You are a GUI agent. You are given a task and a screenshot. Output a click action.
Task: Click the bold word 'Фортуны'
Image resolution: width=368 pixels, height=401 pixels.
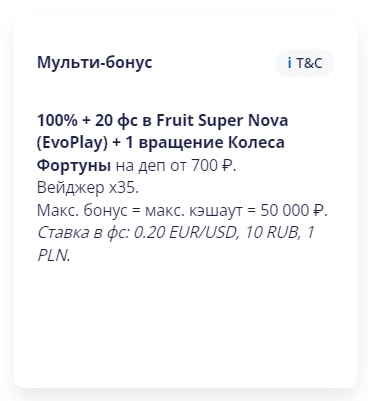click(74, 165)
